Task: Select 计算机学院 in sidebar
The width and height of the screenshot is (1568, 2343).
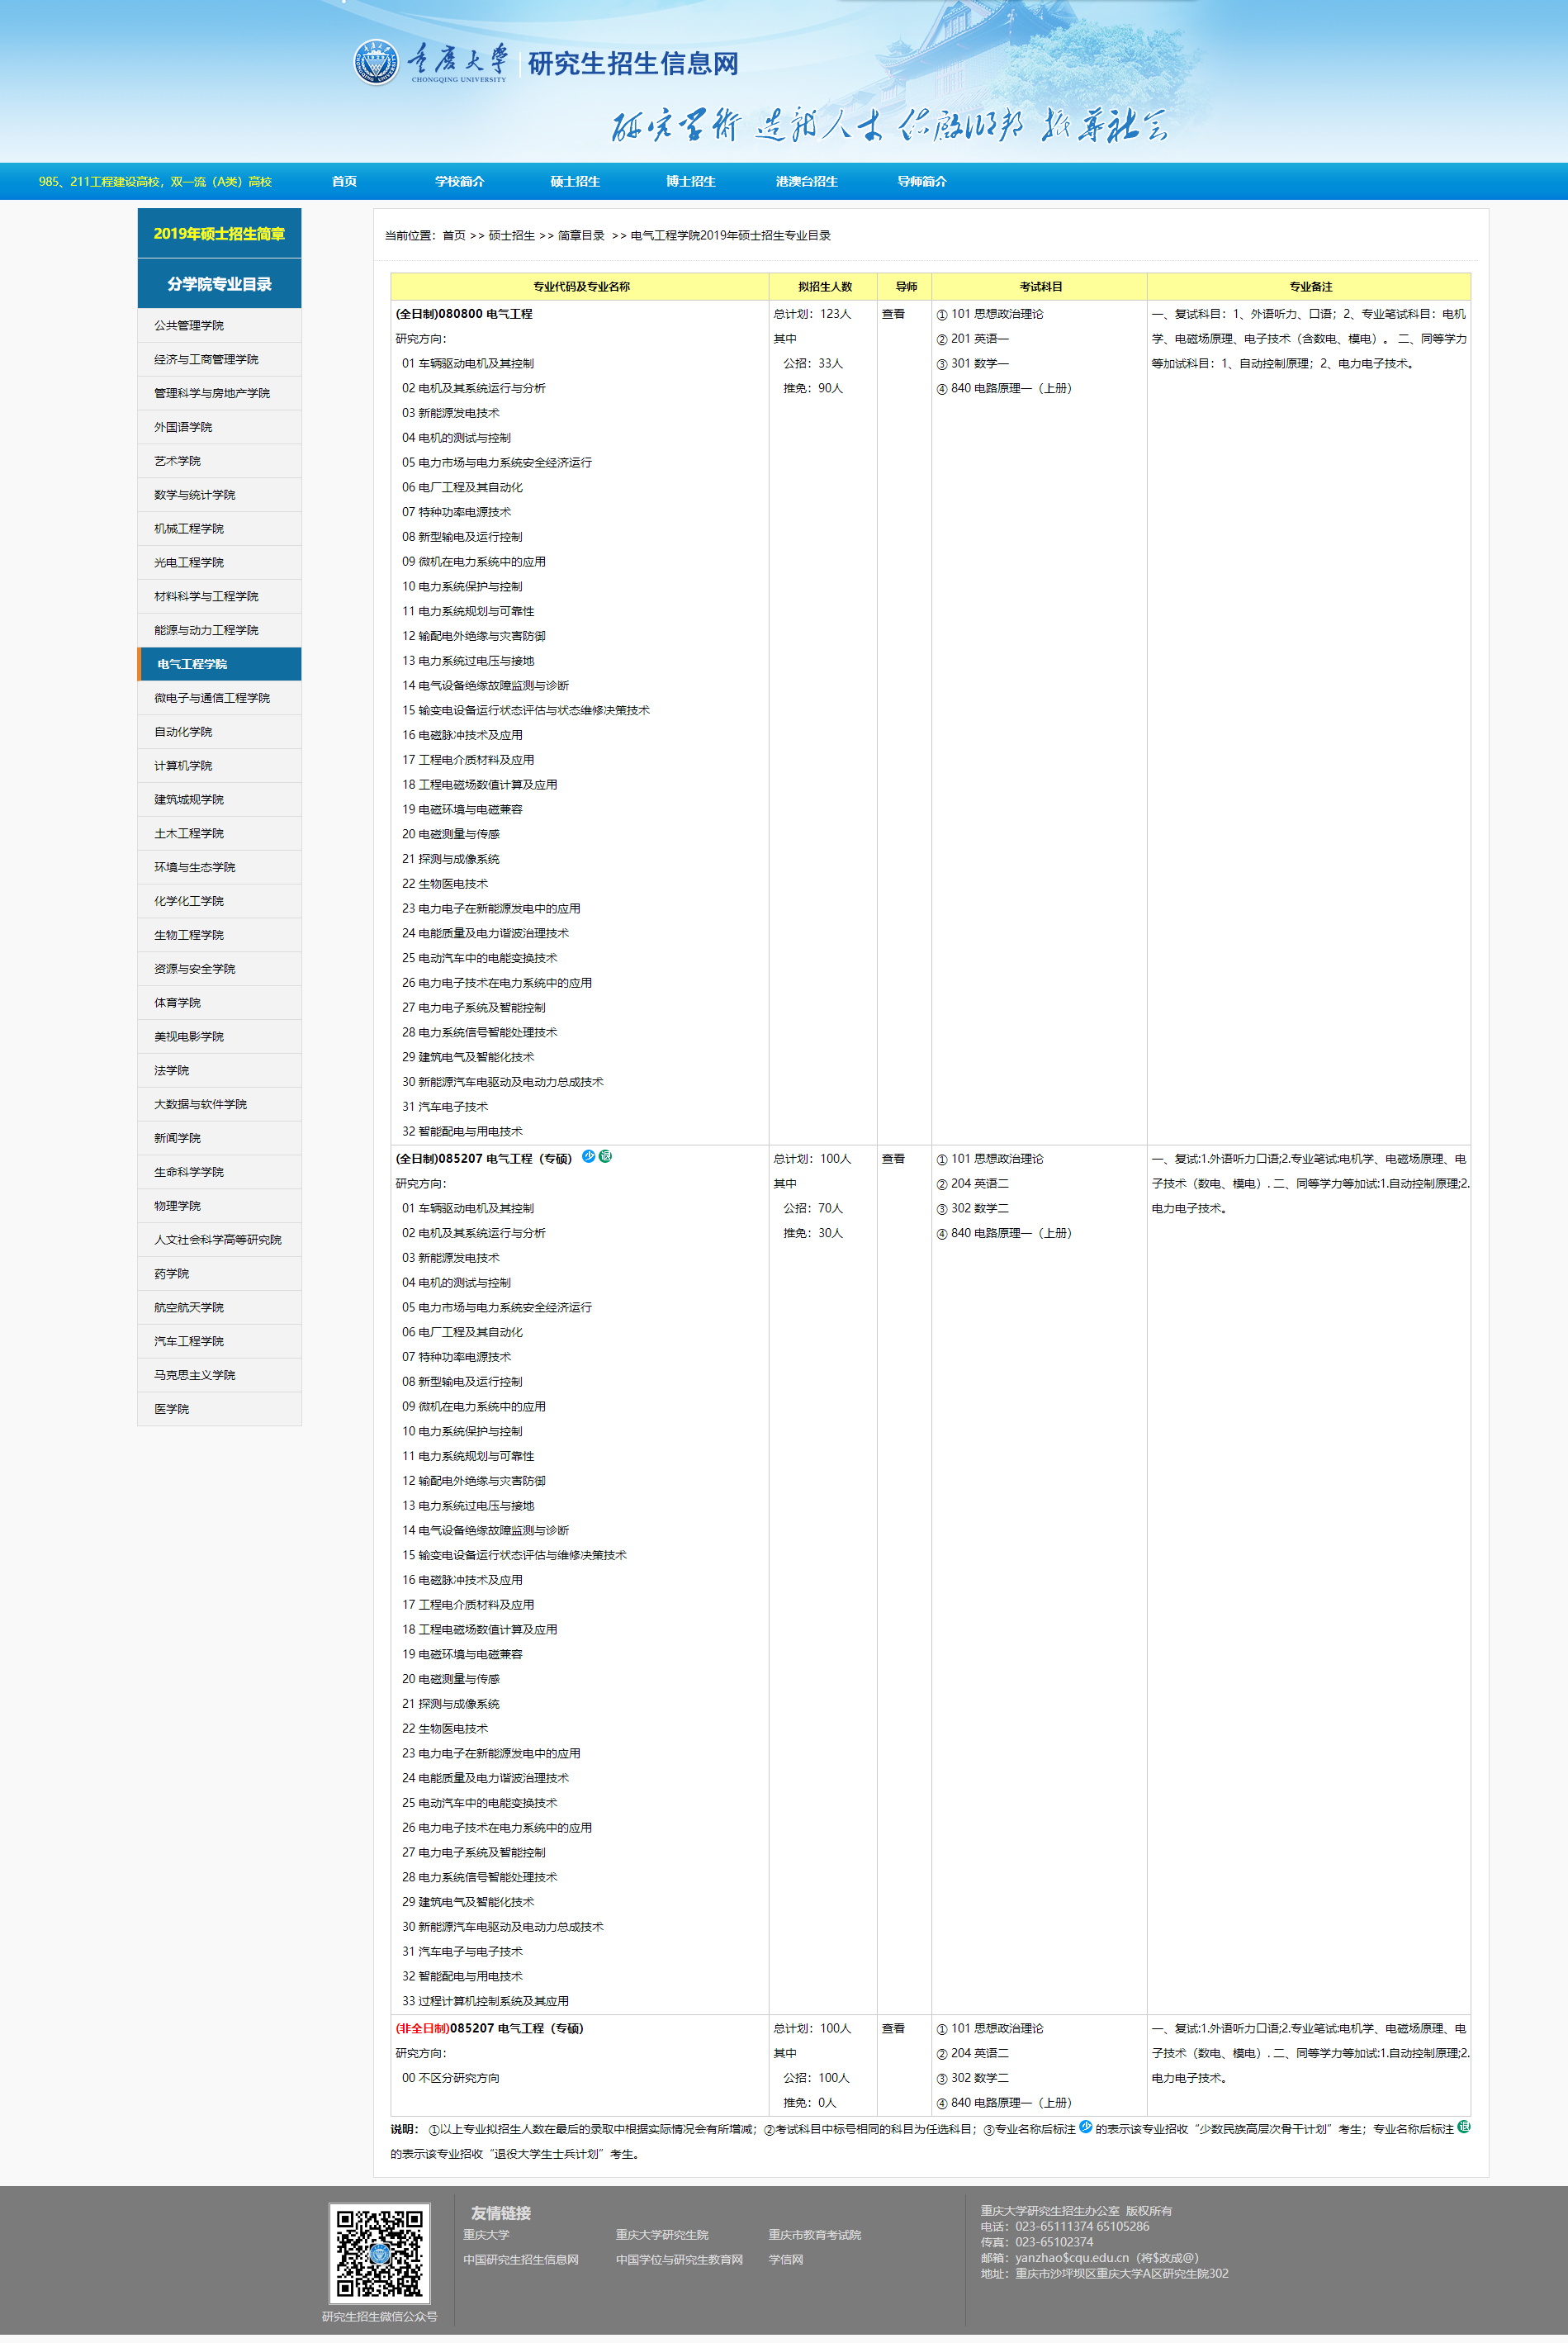Action: coord(219,766)
